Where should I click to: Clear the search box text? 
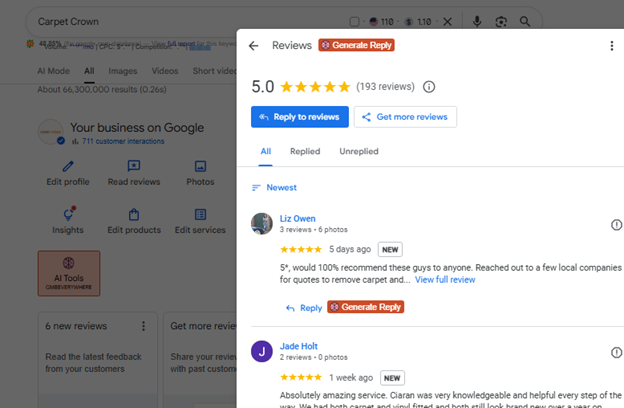[447, 21]
